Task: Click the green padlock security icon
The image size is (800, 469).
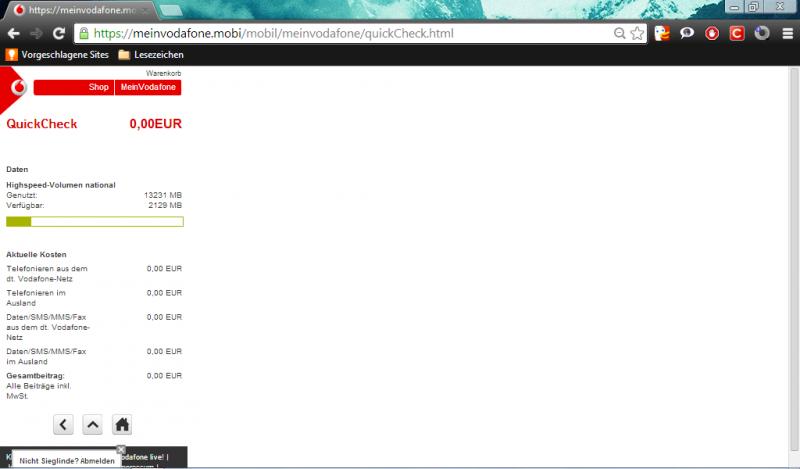Action: tap(84, 34)
